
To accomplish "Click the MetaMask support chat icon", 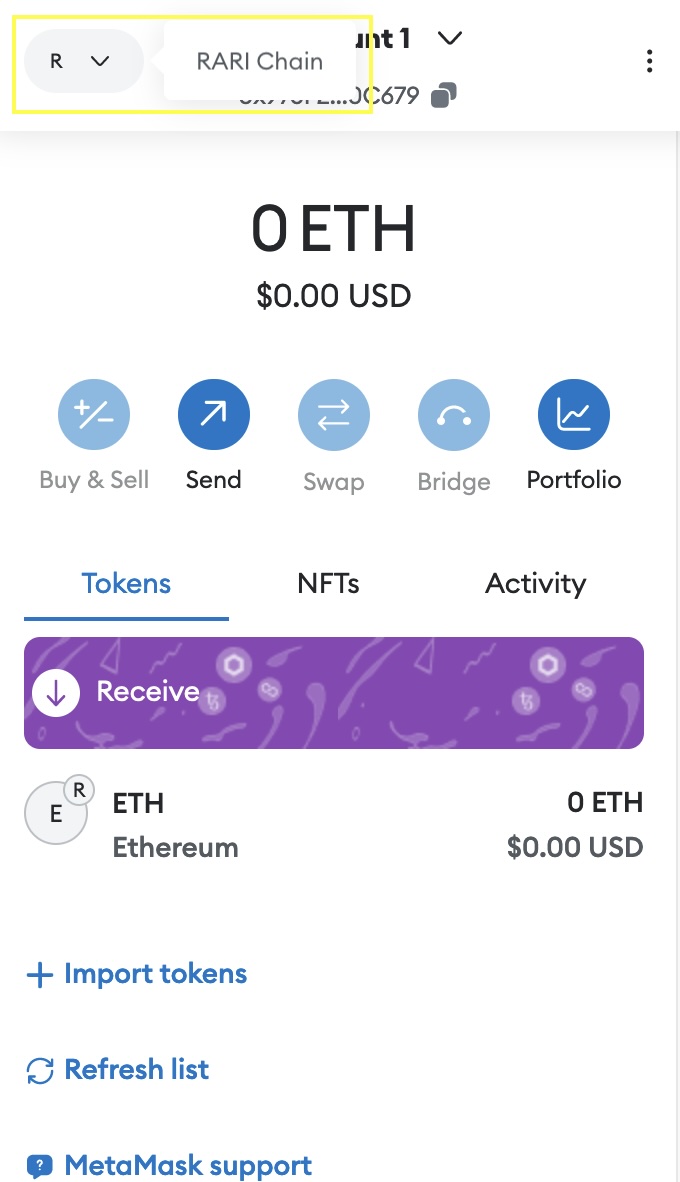I will [39, 1166].
